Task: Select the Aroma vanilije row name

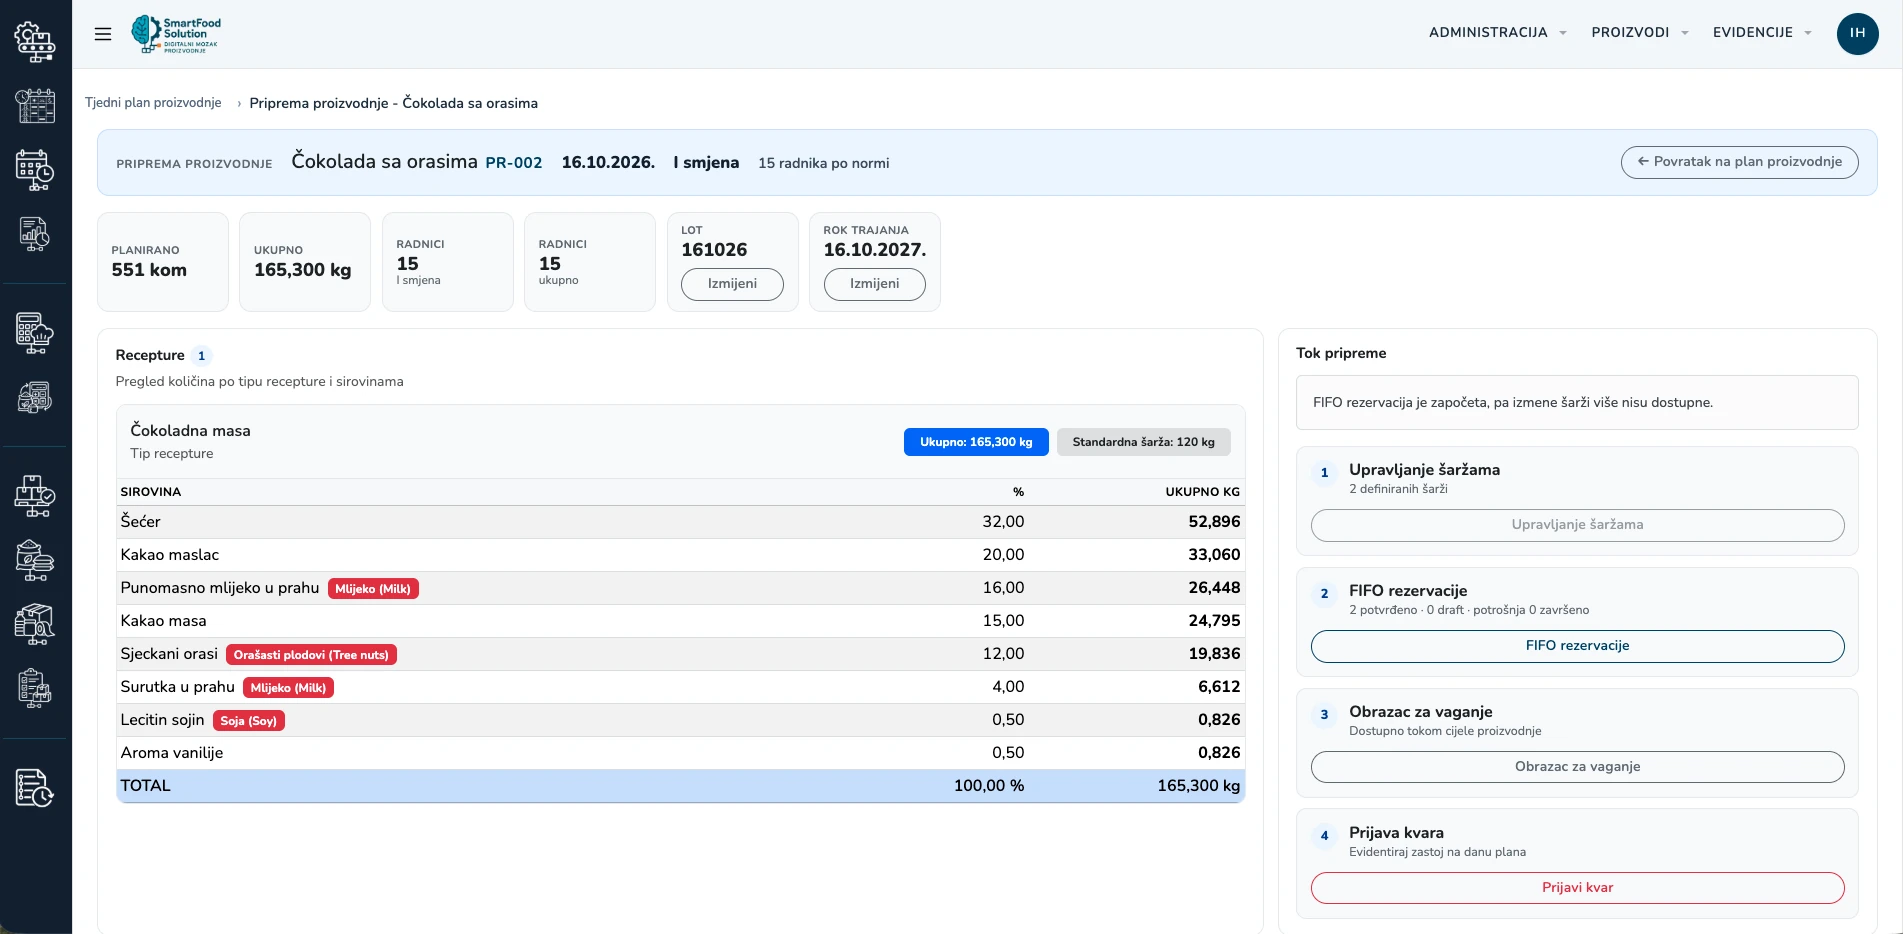Action: (171, 753)
